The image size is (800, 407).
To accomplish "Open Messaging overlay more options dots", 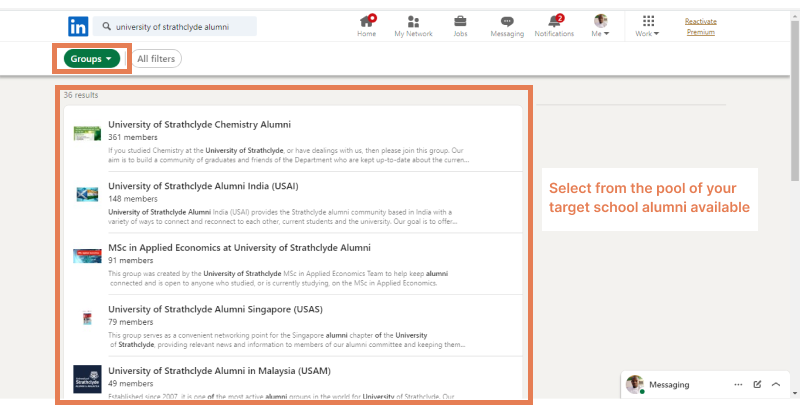I will click(738, 385).
